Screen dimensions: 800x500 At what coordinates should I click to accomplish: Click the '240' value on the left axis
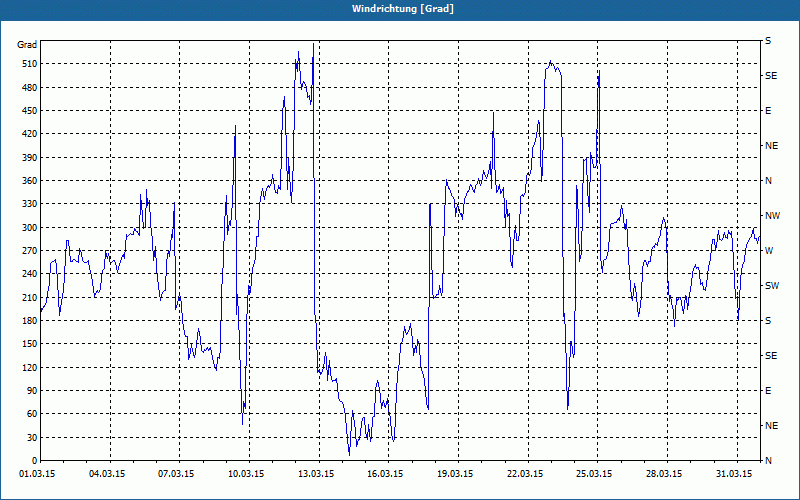tap(30, 274)
